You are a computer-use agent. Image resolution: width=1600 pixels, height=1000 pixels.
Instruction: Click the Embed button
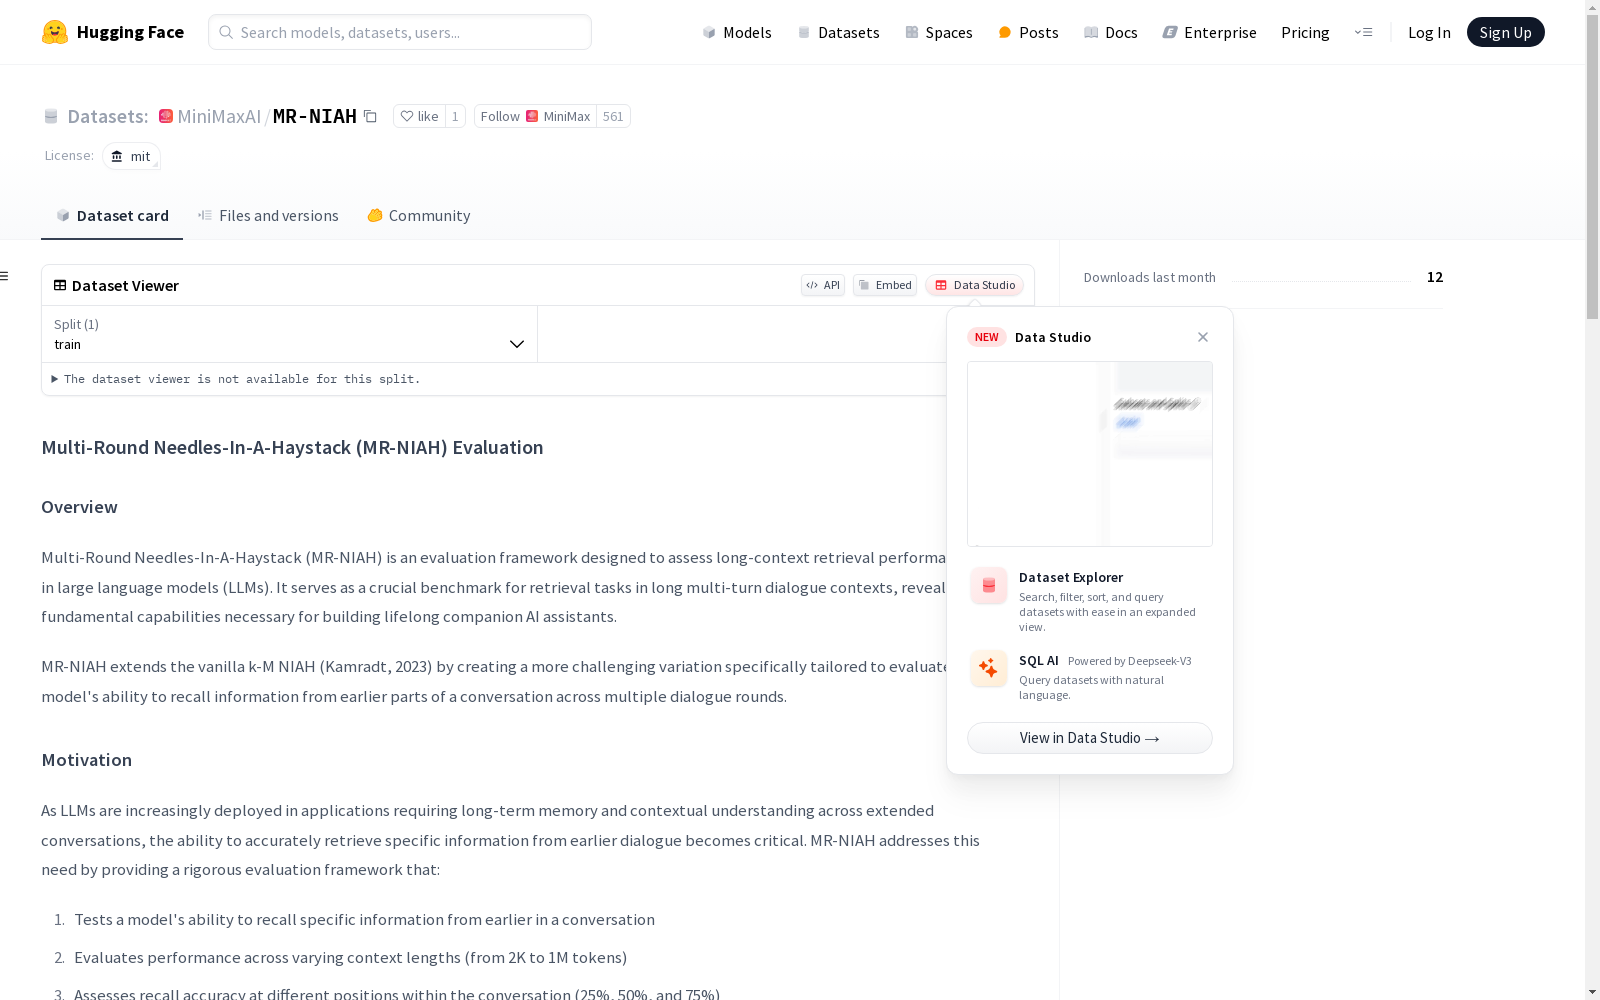(885, 285)
